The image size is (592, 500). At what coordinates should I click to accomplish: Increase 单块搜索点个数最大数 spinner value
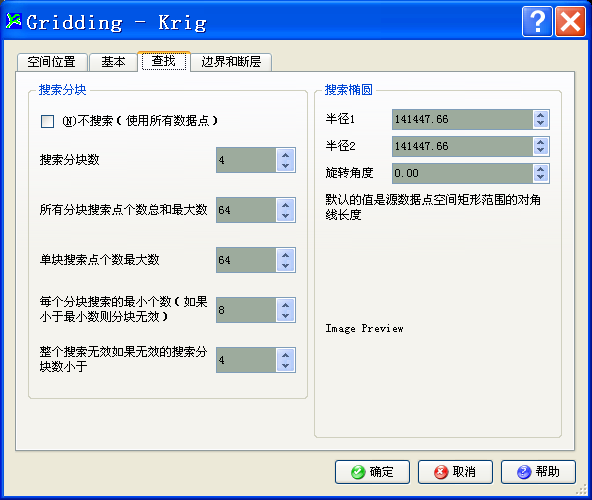pyautogui.click(x=285, y=255)
